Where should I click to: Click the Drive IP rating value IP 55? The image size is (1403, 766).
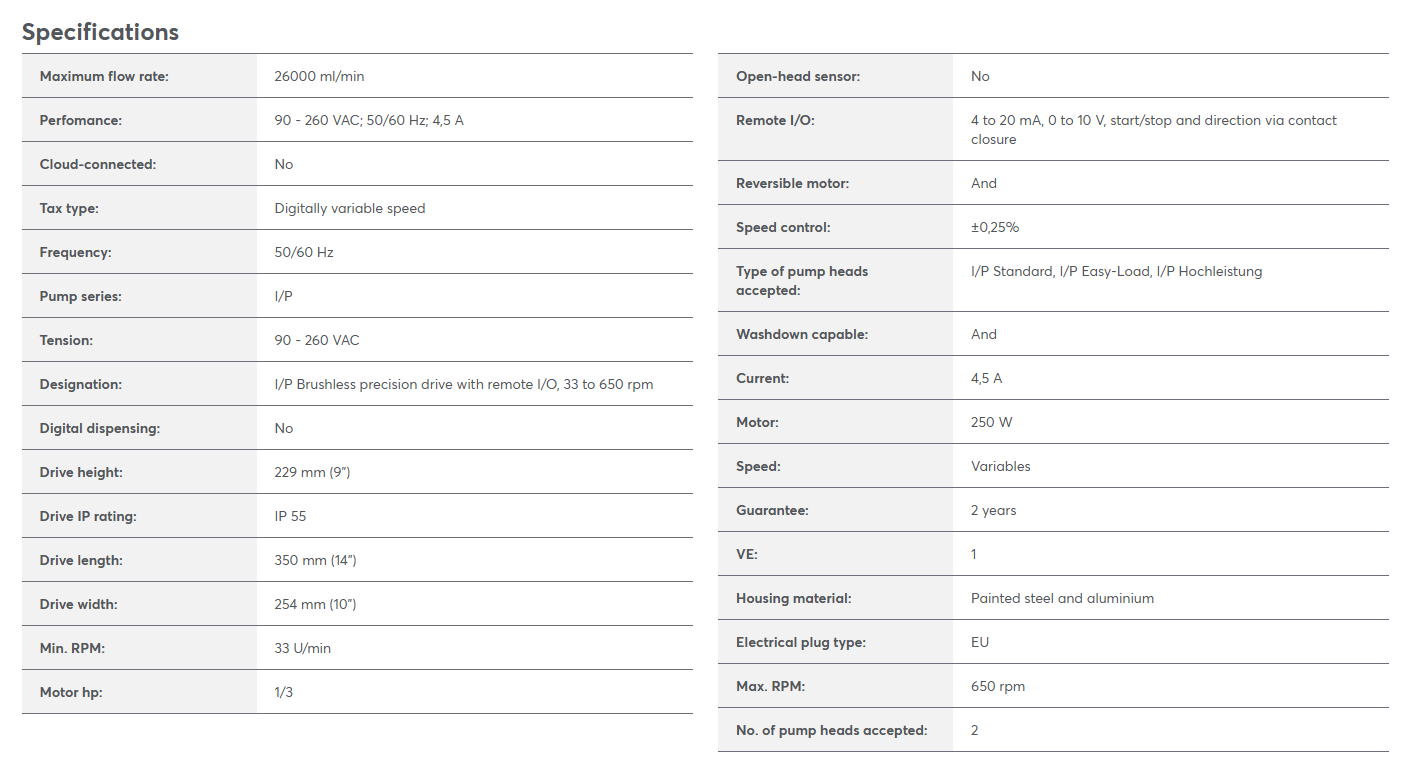click(x=290, y=516)
